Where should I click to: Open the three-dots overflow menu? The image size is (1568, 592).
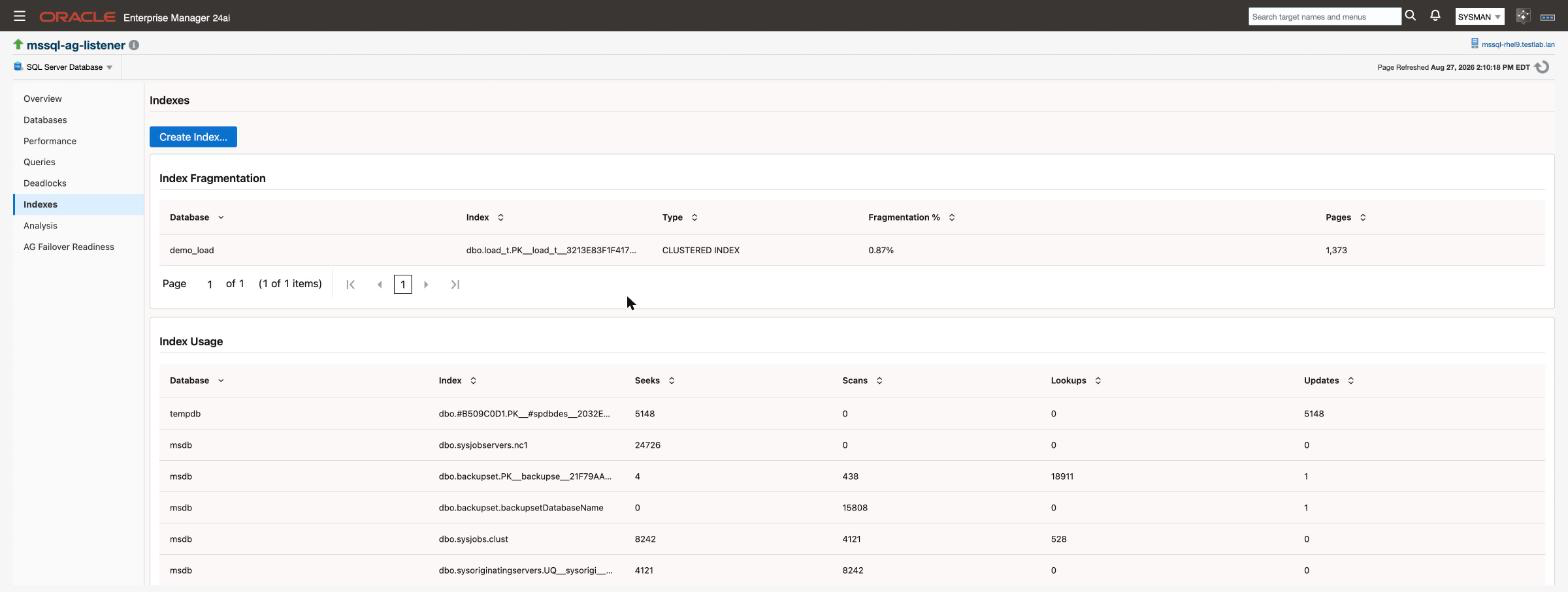1547,16
